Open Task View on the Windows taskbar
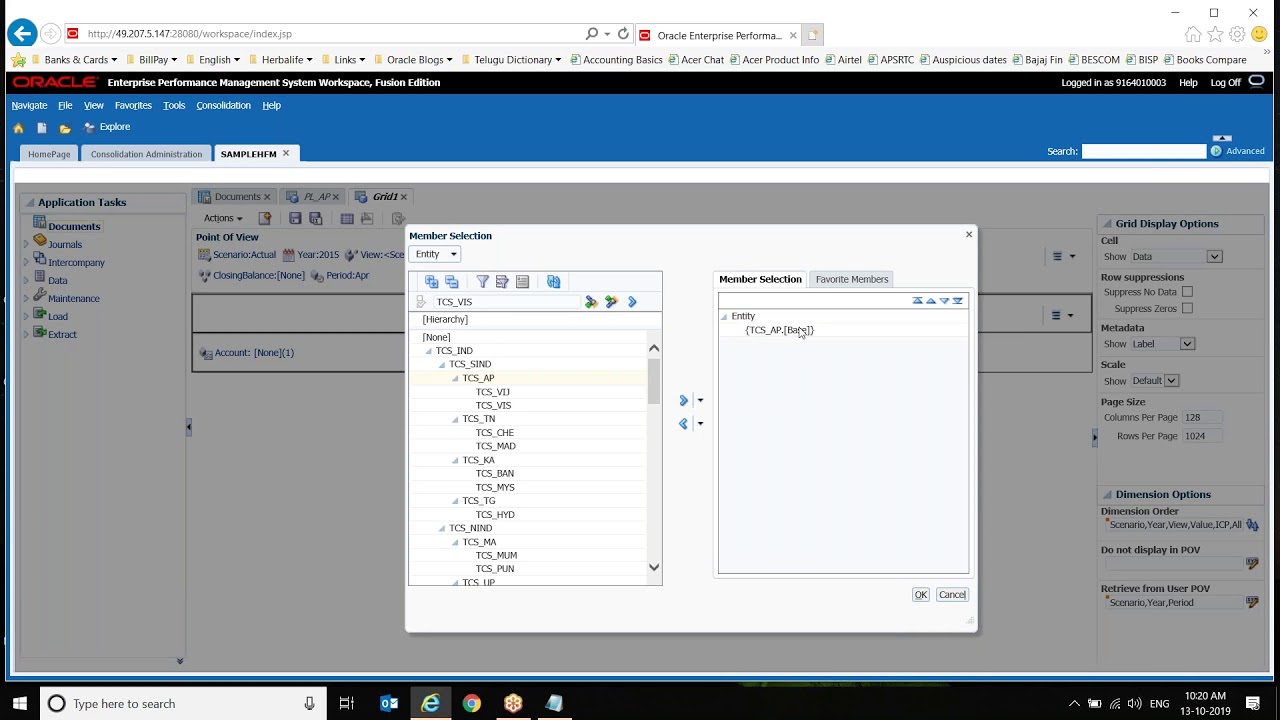The image size is (1280, 720). 347,703
